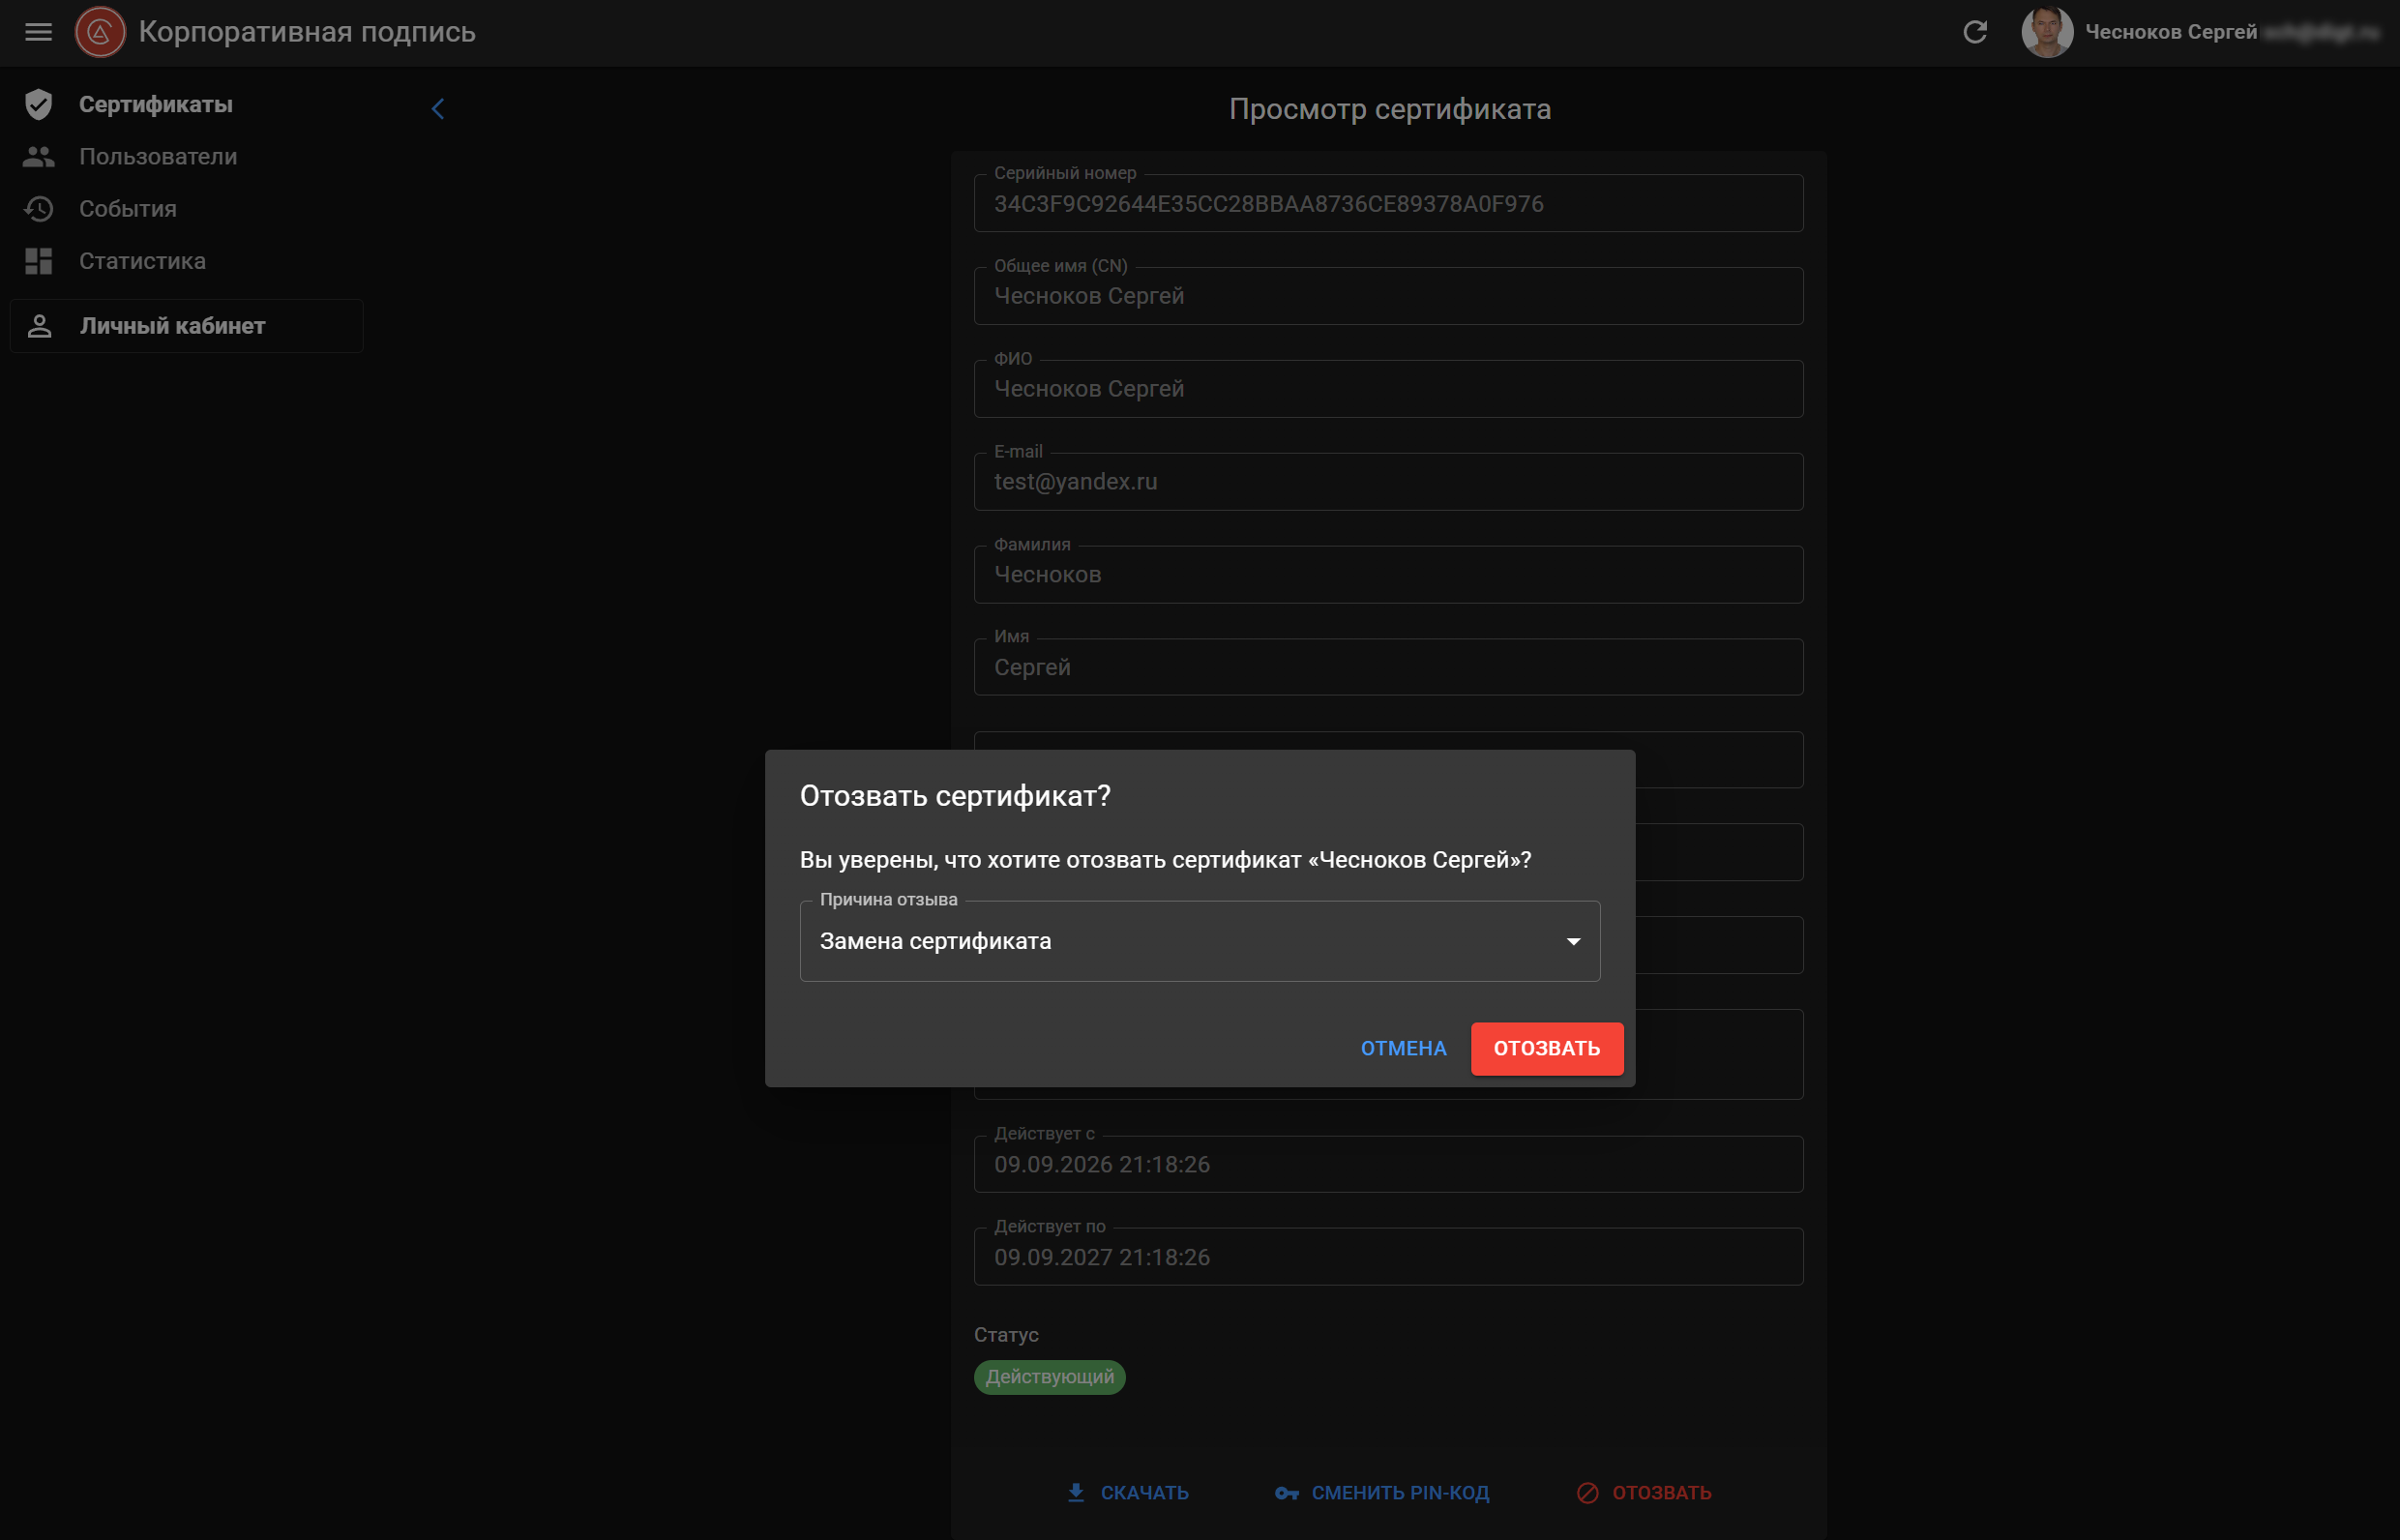Image resolution: width=2400 pixels, height=1540 pixels.
Task: Click the bottom ОТОЗВАТЬ page button
Action: 1643,1493
